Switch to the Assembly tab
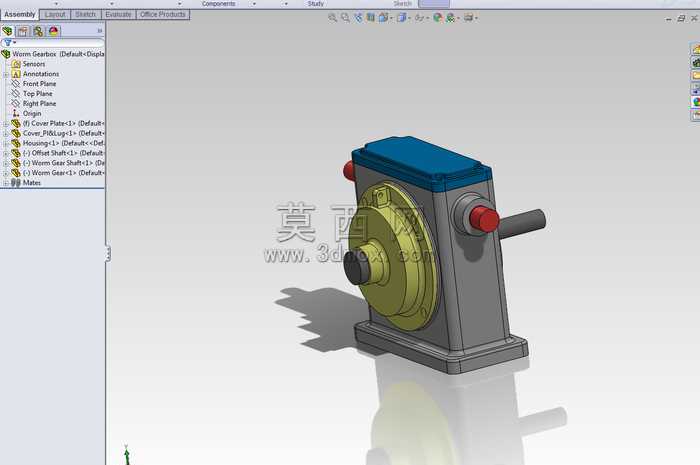Viewport: 700px width, 465px height. coord(20,14)
